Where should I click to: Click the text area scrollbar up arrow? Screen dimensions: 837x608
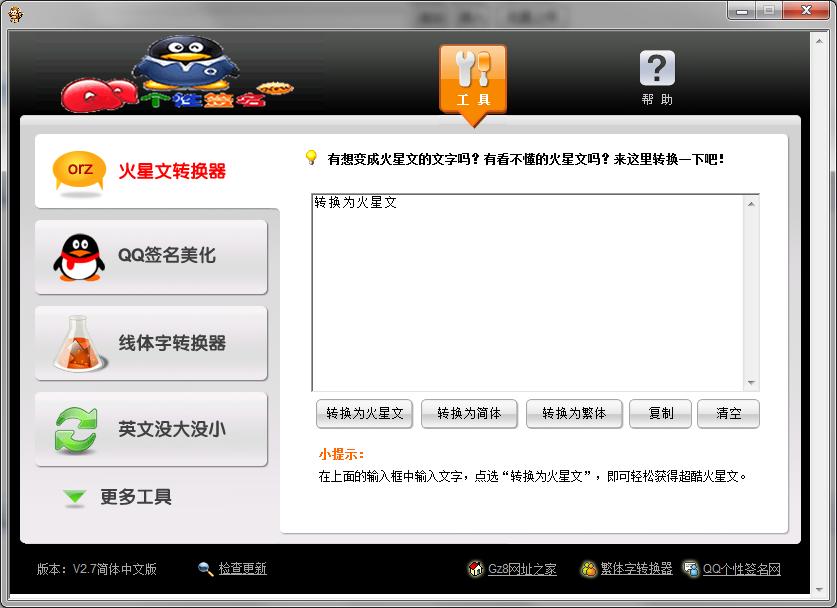pos(751,204)
